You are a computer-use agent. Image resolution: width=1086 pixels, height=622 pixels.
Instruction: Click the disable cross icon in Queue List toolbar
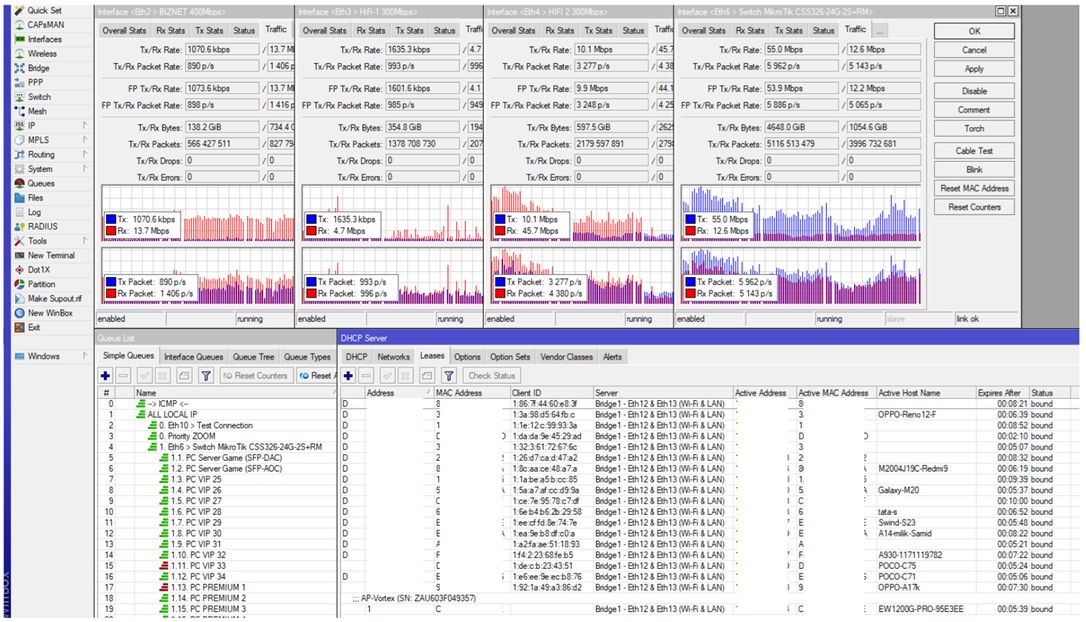(x=163, y=375)
